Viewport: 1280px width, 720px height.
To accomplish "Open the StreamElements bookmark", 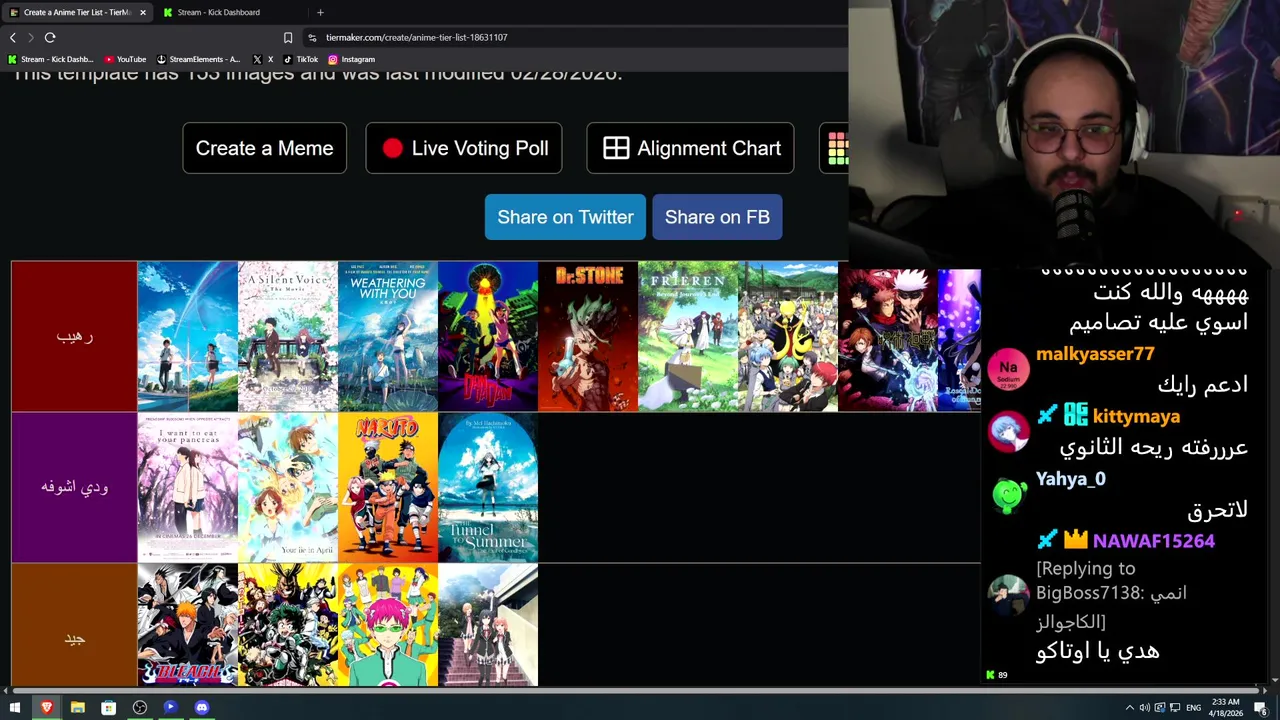I will click(x=198, y=59).
